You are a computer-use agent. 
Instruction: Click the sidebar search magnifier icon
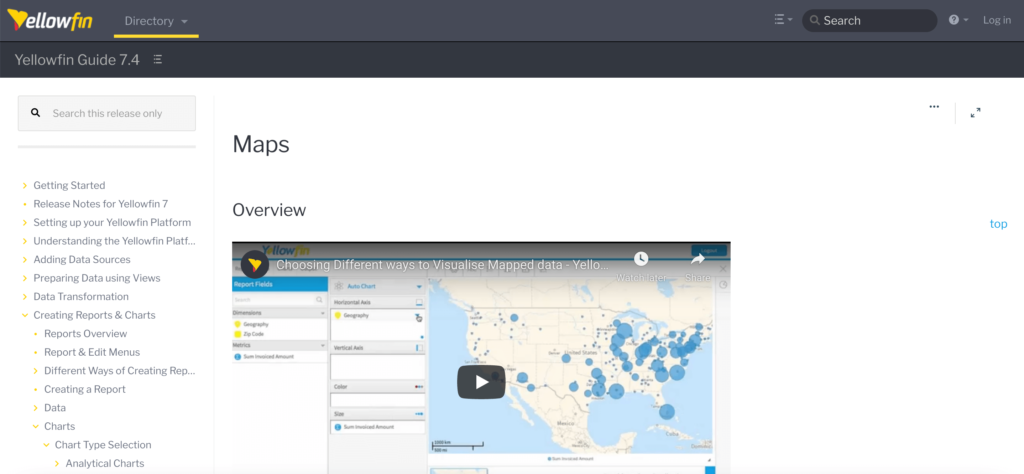[x=36, y=113]
